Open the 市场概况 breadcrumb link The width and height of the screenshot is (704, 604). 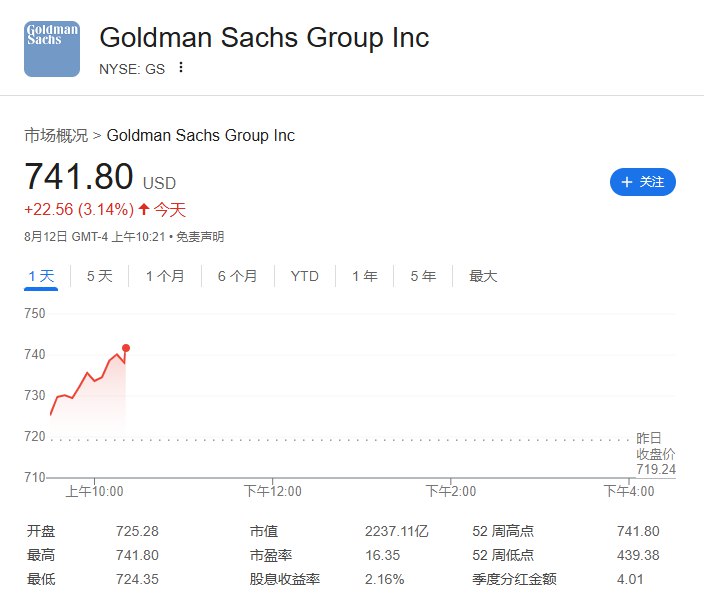click(56, 135)
